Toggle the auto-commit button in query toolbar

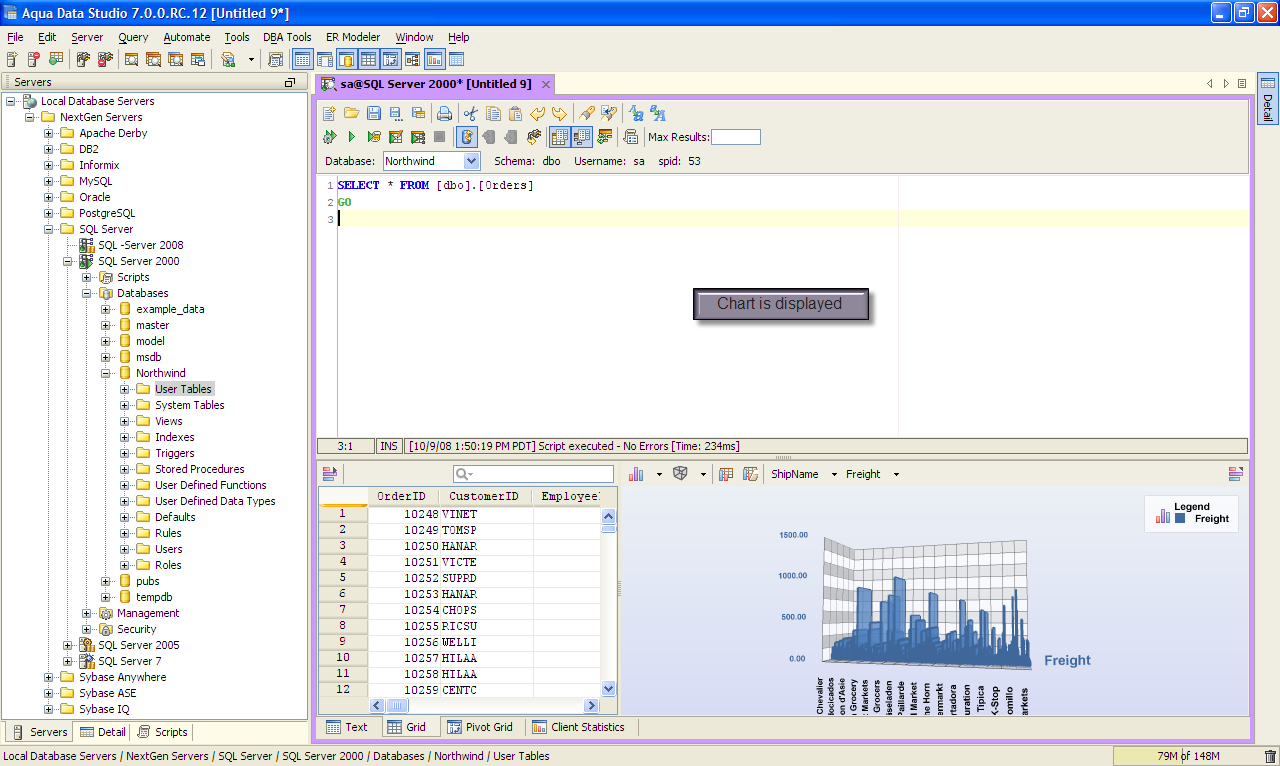[466, 137]
